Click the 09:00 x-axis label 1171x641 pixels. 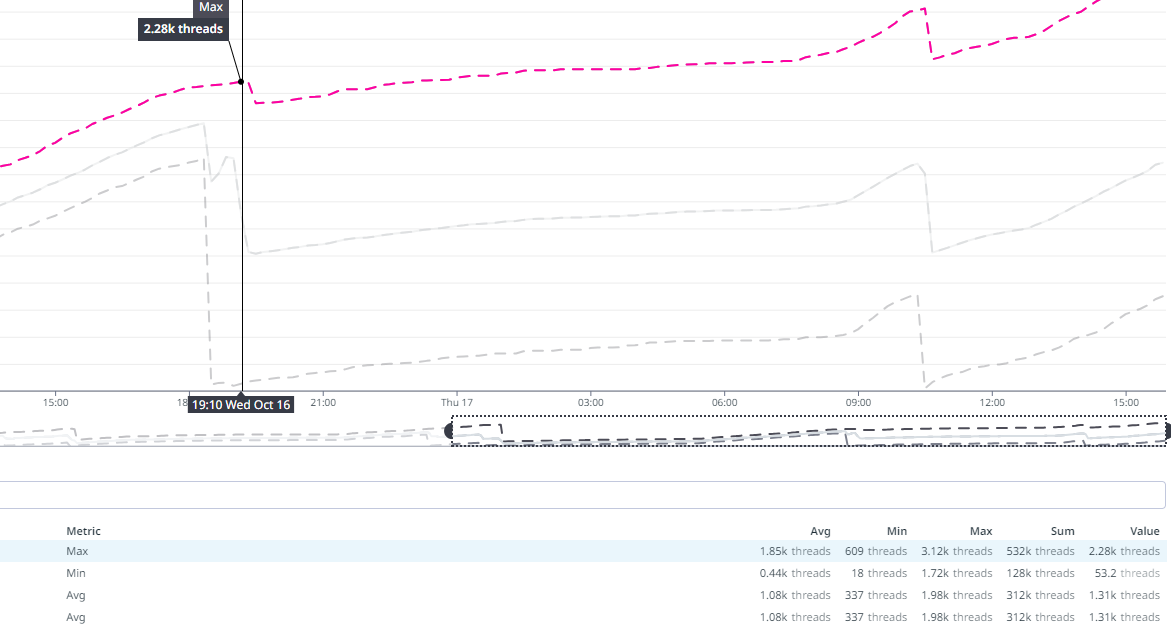click(858, 403)
